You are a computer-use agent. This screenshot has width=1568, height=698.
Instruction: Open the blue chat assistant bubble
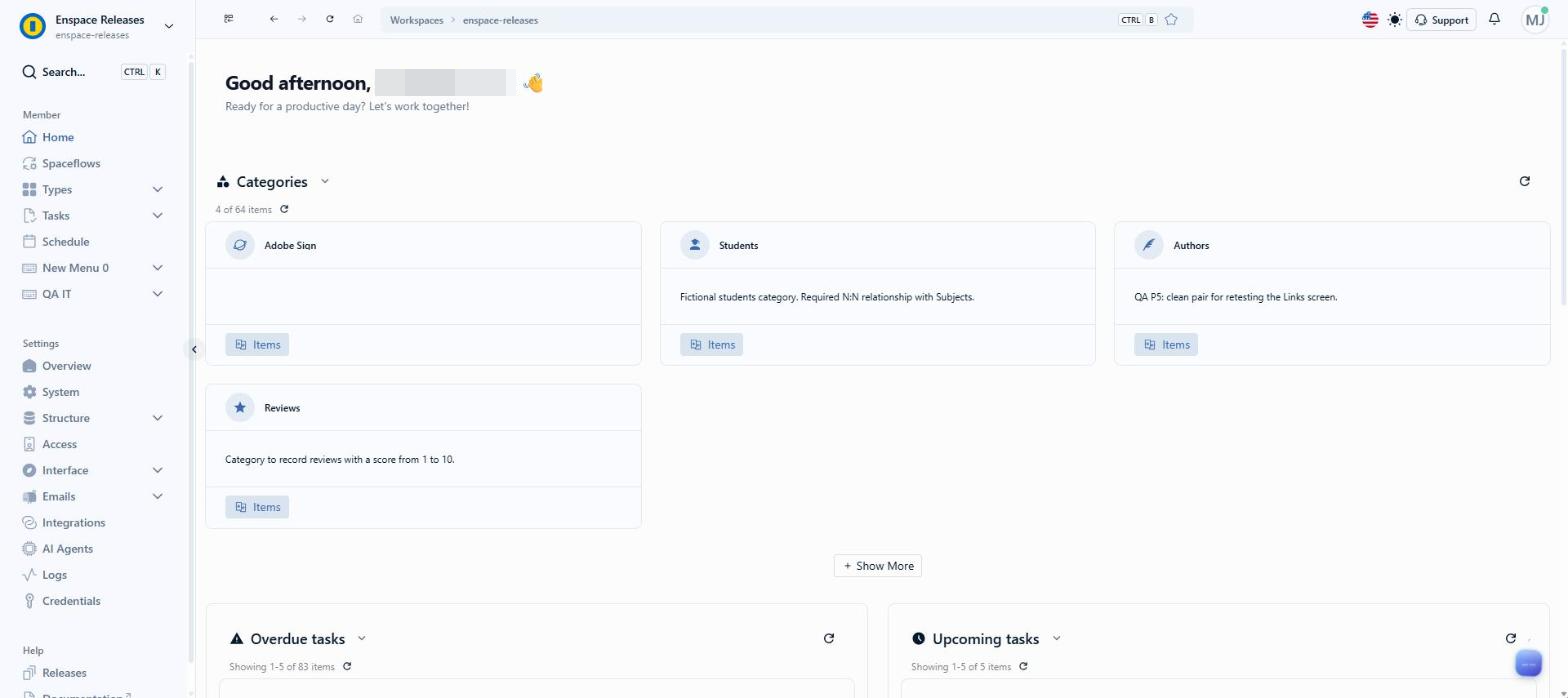pos(1529,663)
